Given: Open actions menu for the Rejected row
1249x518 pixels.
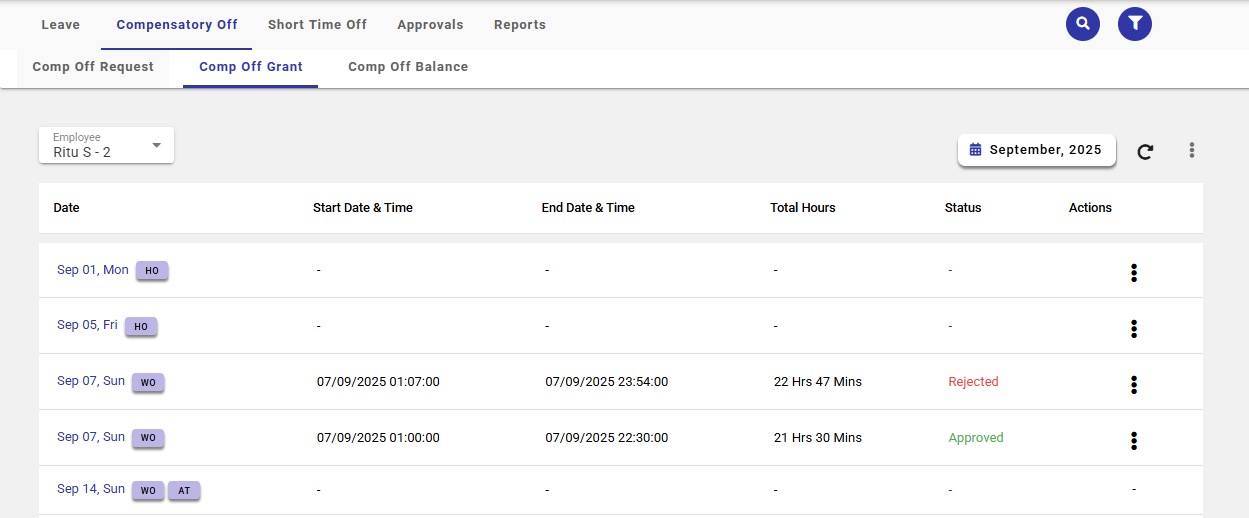Looking at the screenshot, I should click(1133, 385).
